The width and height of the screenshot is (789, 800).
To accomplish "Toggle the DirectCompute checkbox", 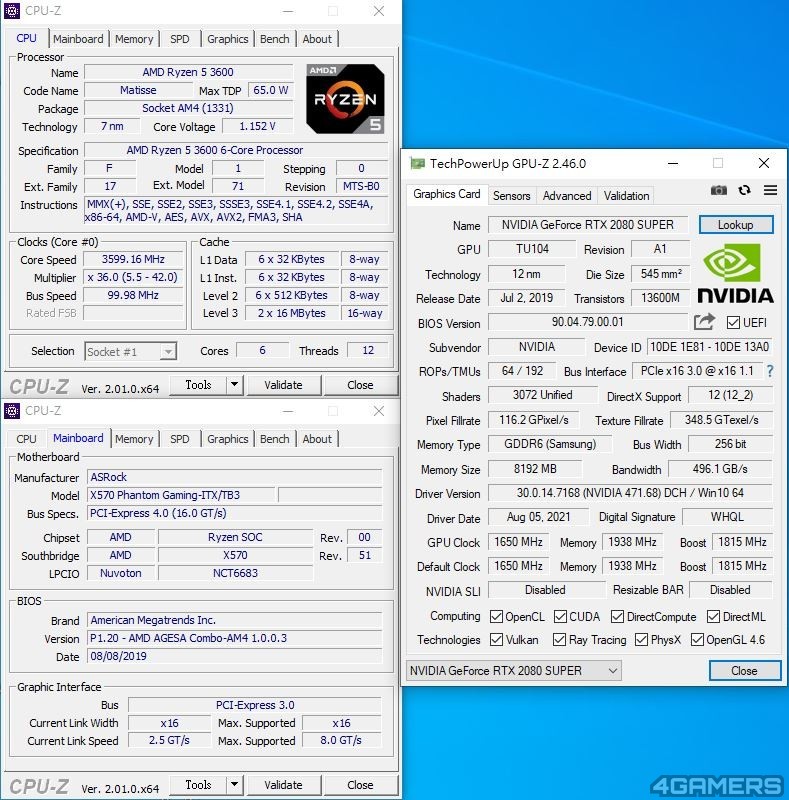I will pos(618,616).
